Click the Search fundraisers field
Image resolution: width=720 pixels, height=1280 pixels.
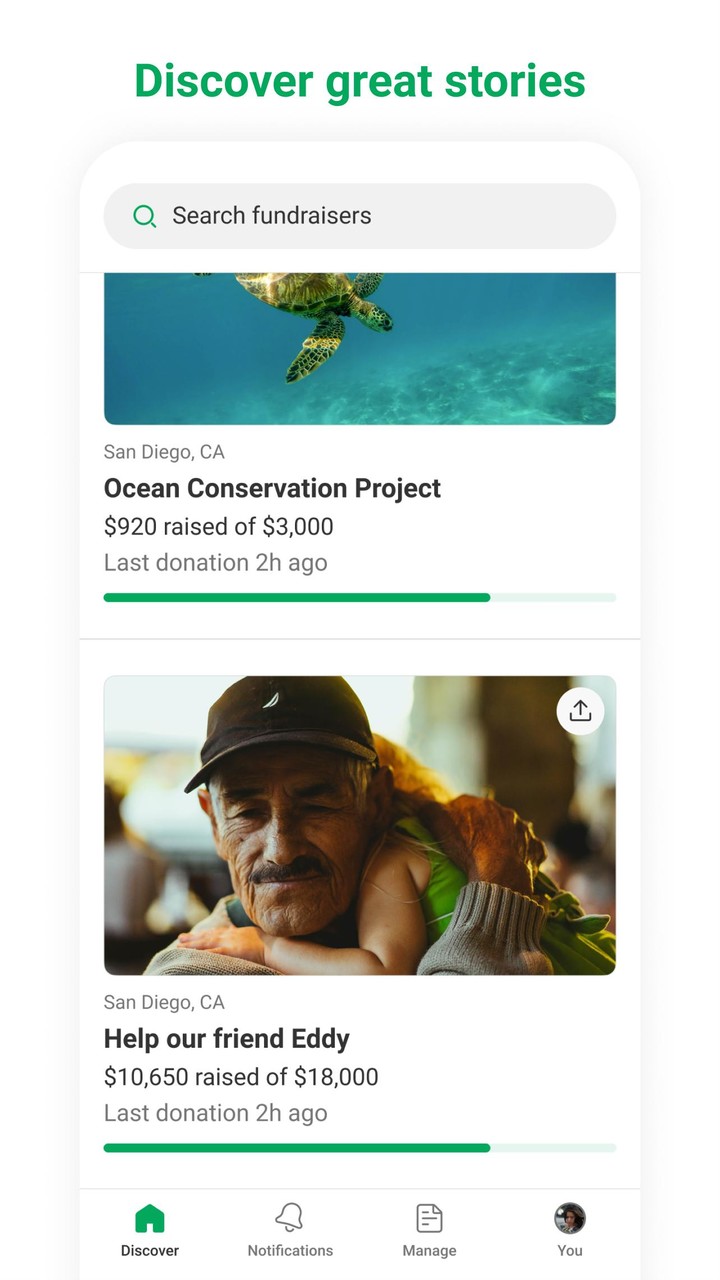click(380, 216)
